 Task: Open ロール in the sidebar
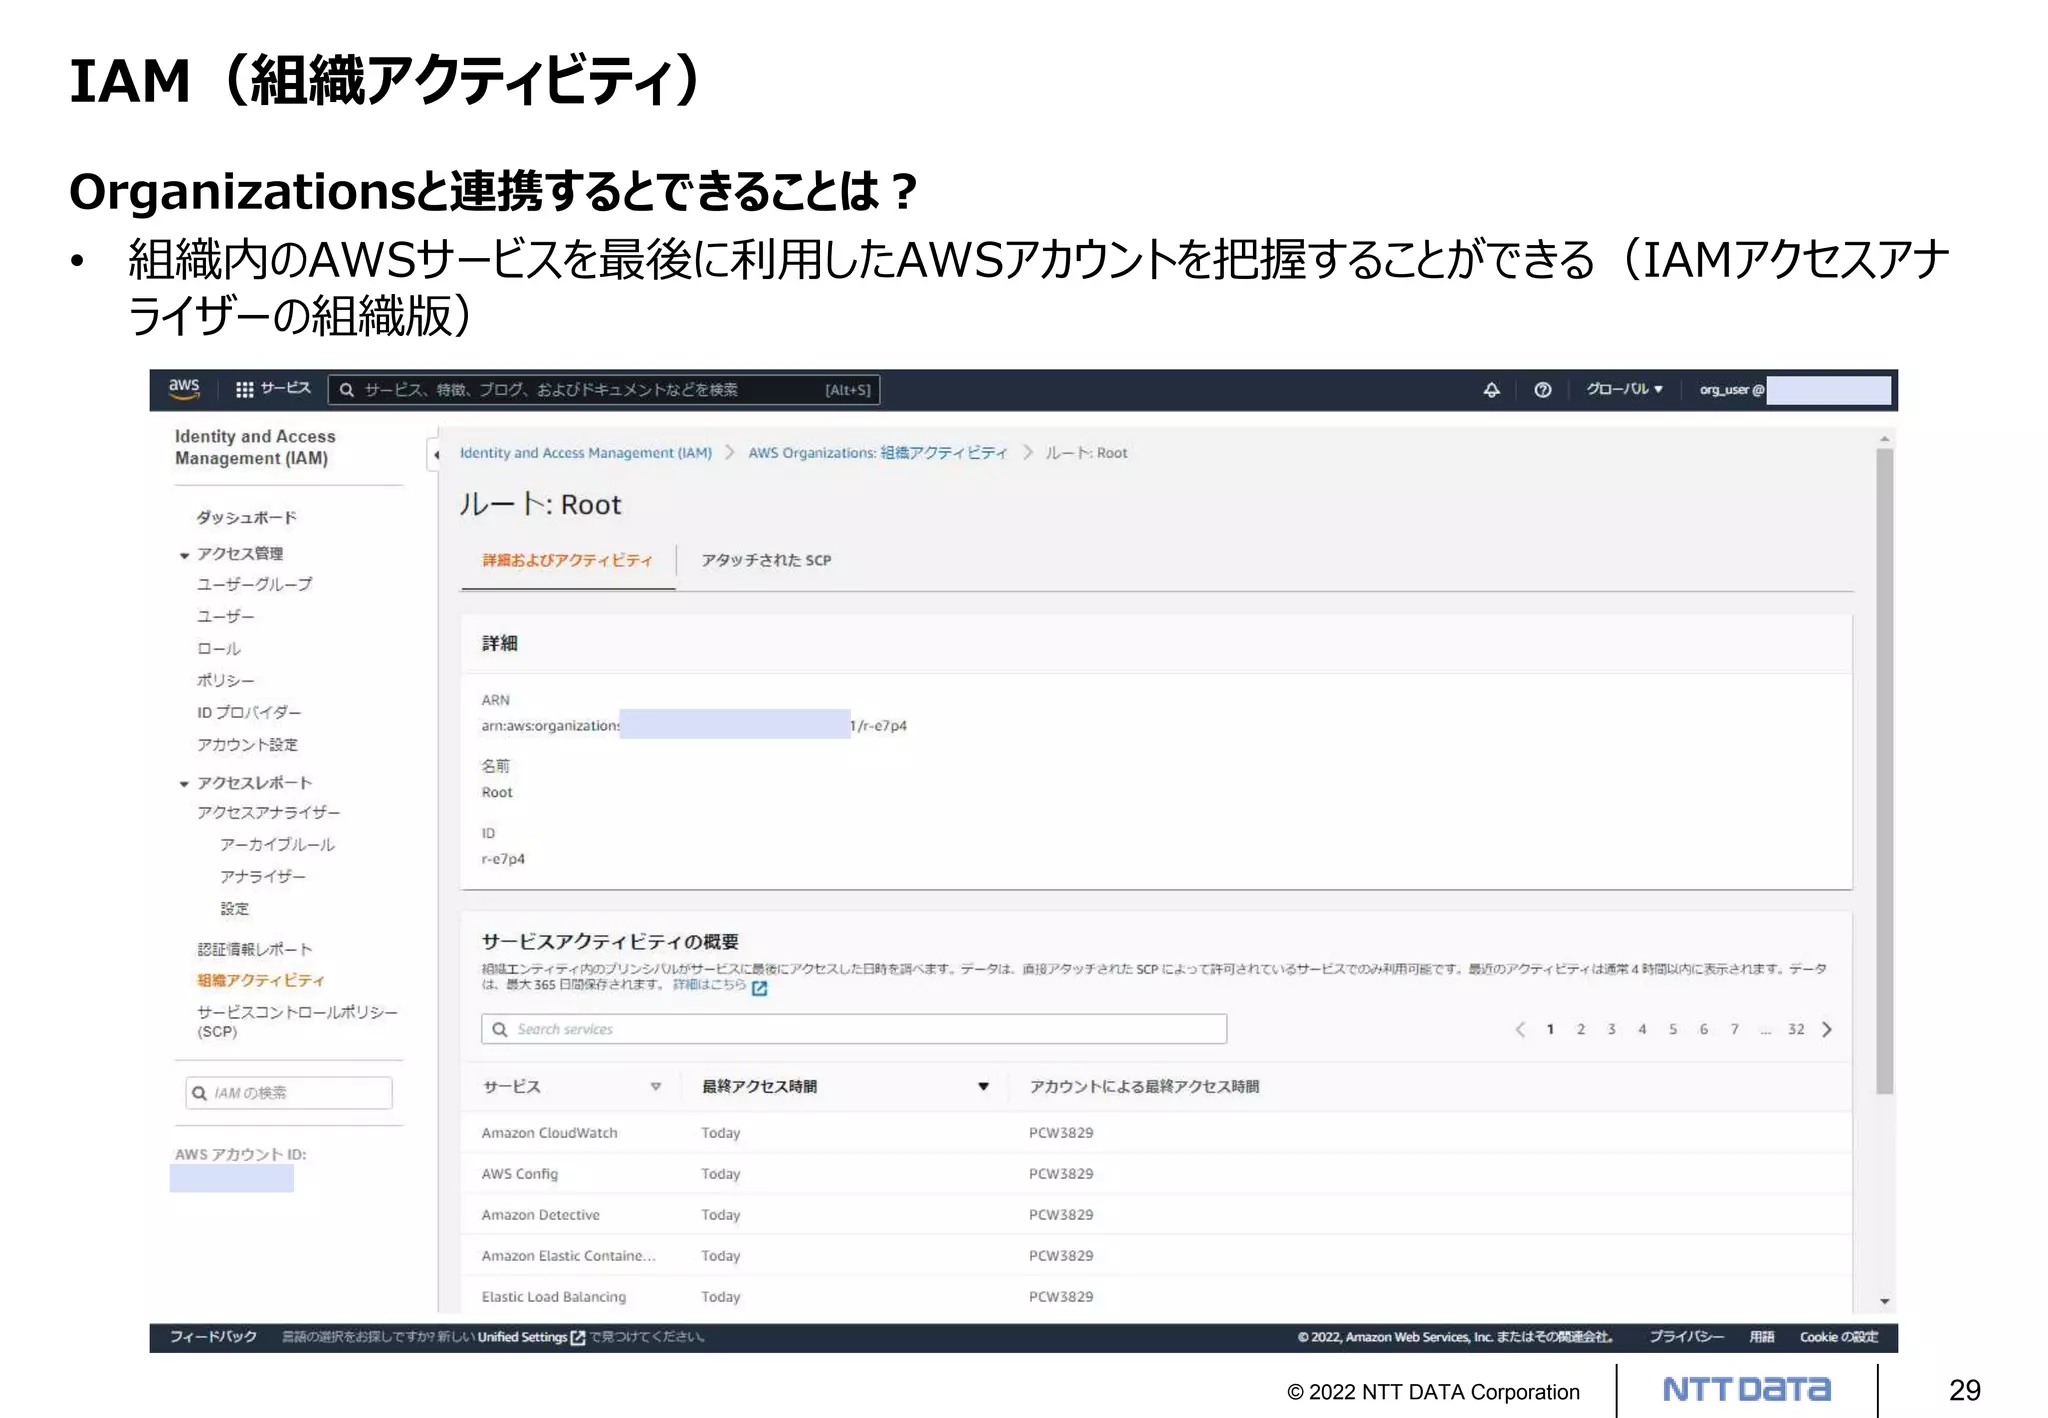(218, 648)
